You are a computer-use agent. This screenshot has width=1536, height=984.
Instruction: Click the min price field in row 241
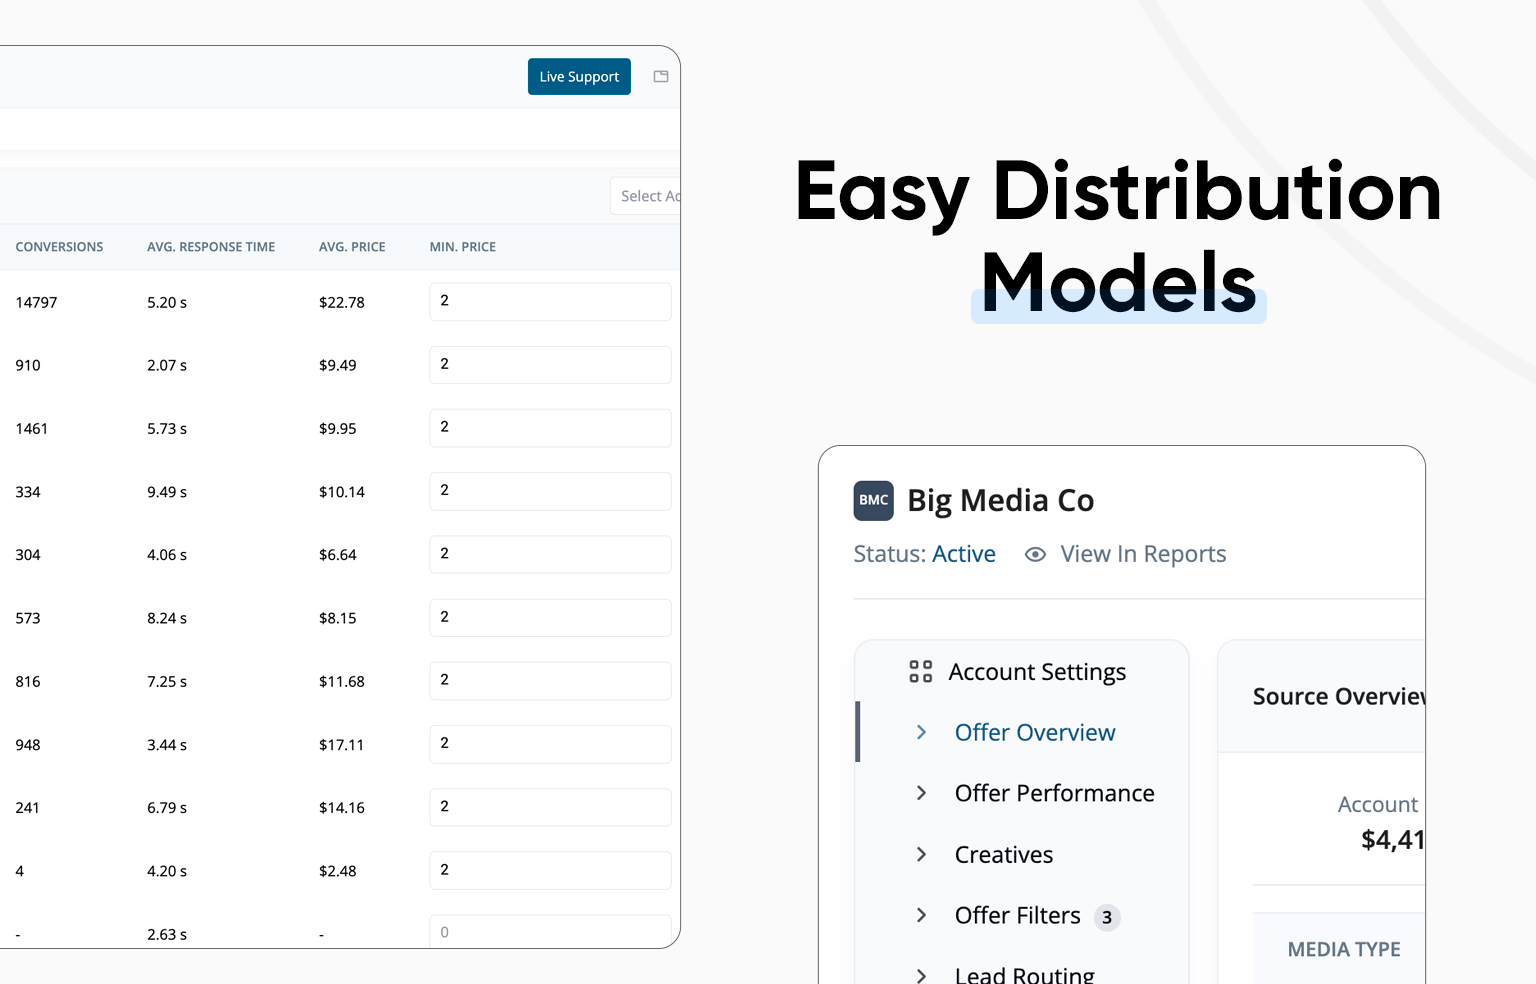(x=550, y=807)
